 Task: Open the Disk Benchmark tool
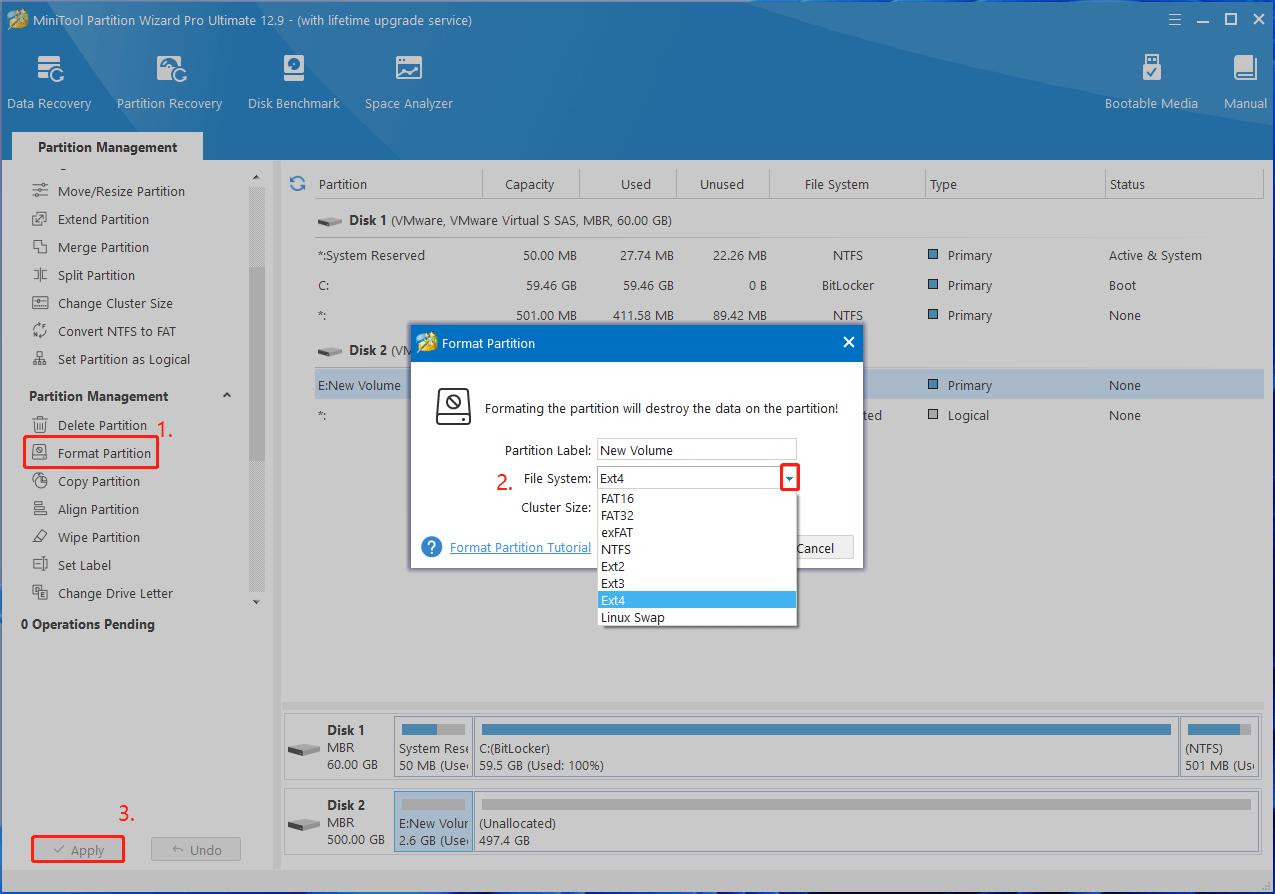[293, 82]
